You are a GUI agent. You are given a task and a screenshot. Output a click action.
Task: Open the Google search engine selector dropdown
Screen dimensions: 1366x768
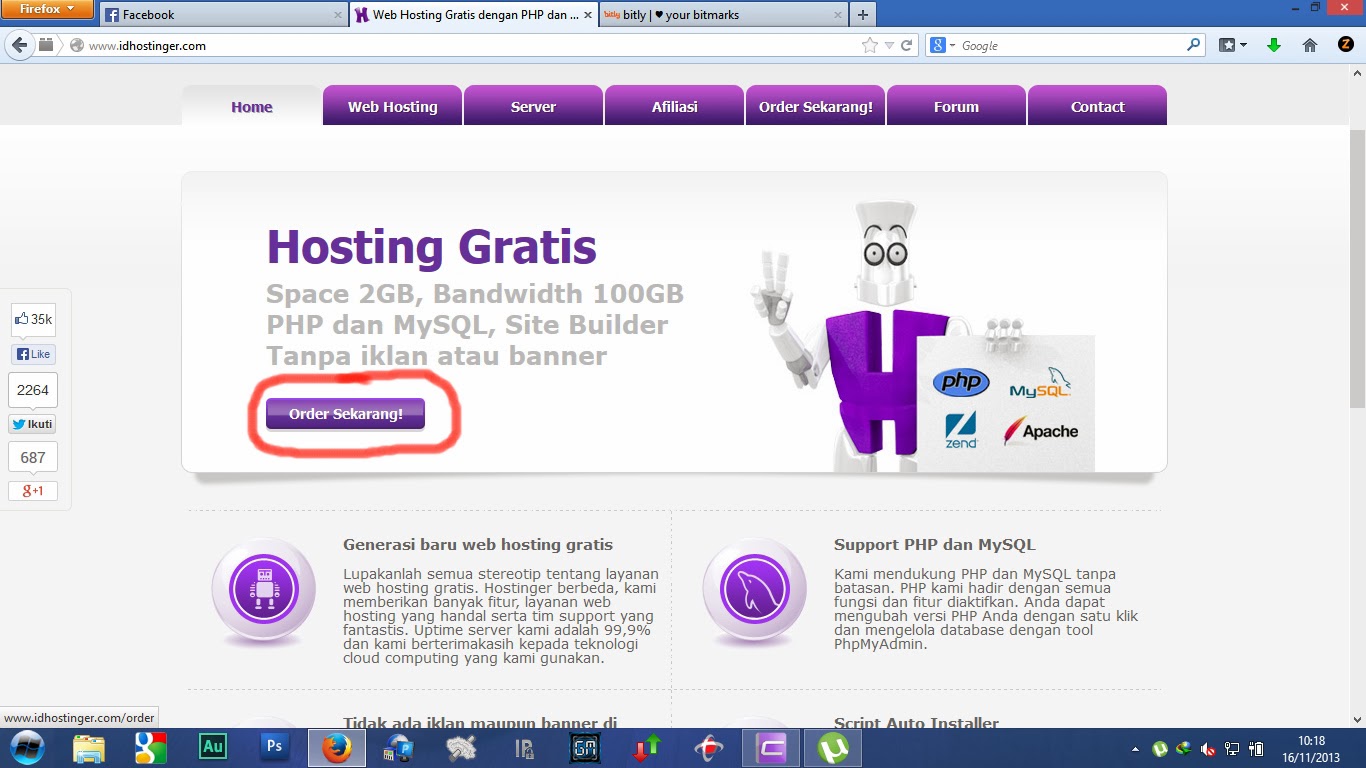[943, 45]
